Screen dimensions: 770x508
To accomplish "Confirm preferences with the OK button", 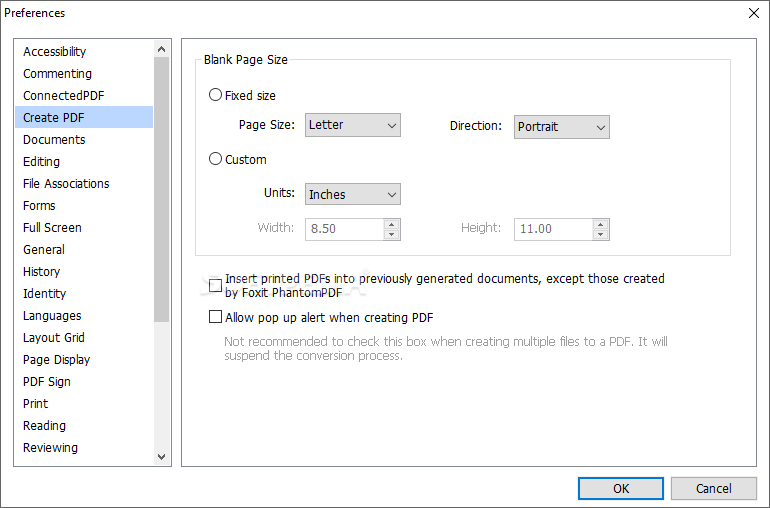I will point(621,488).
